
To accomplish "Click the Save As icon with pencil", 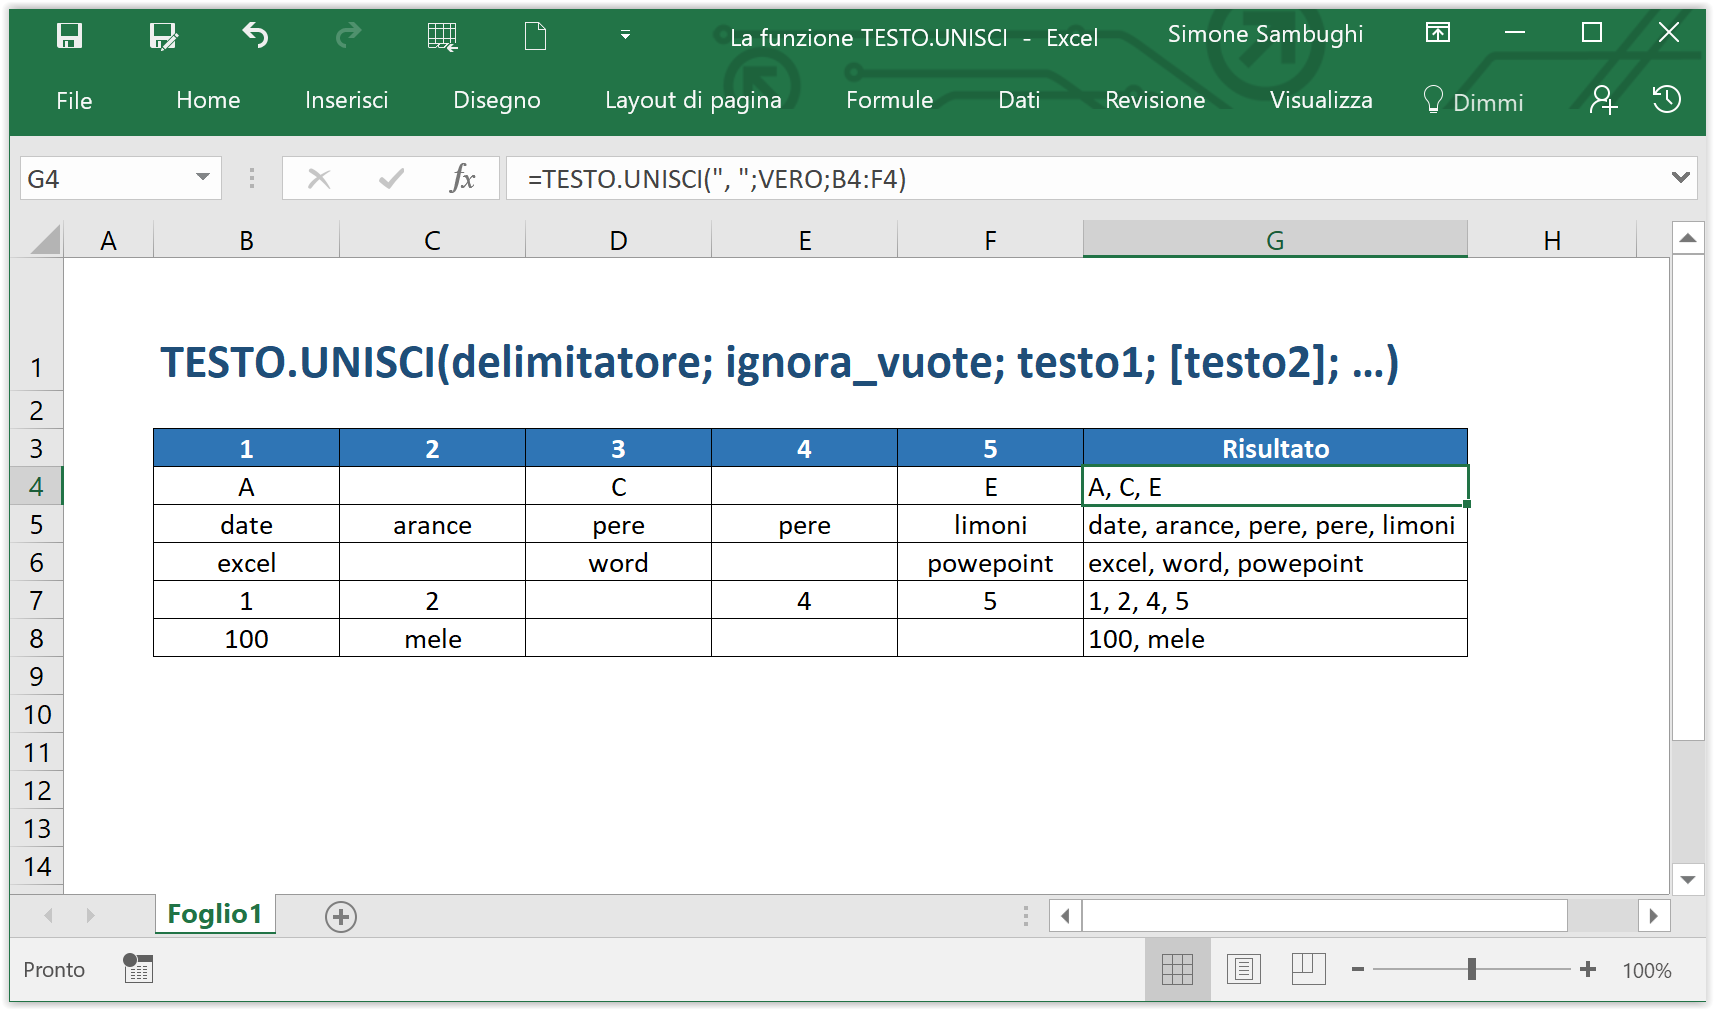I will coord(163,37).
